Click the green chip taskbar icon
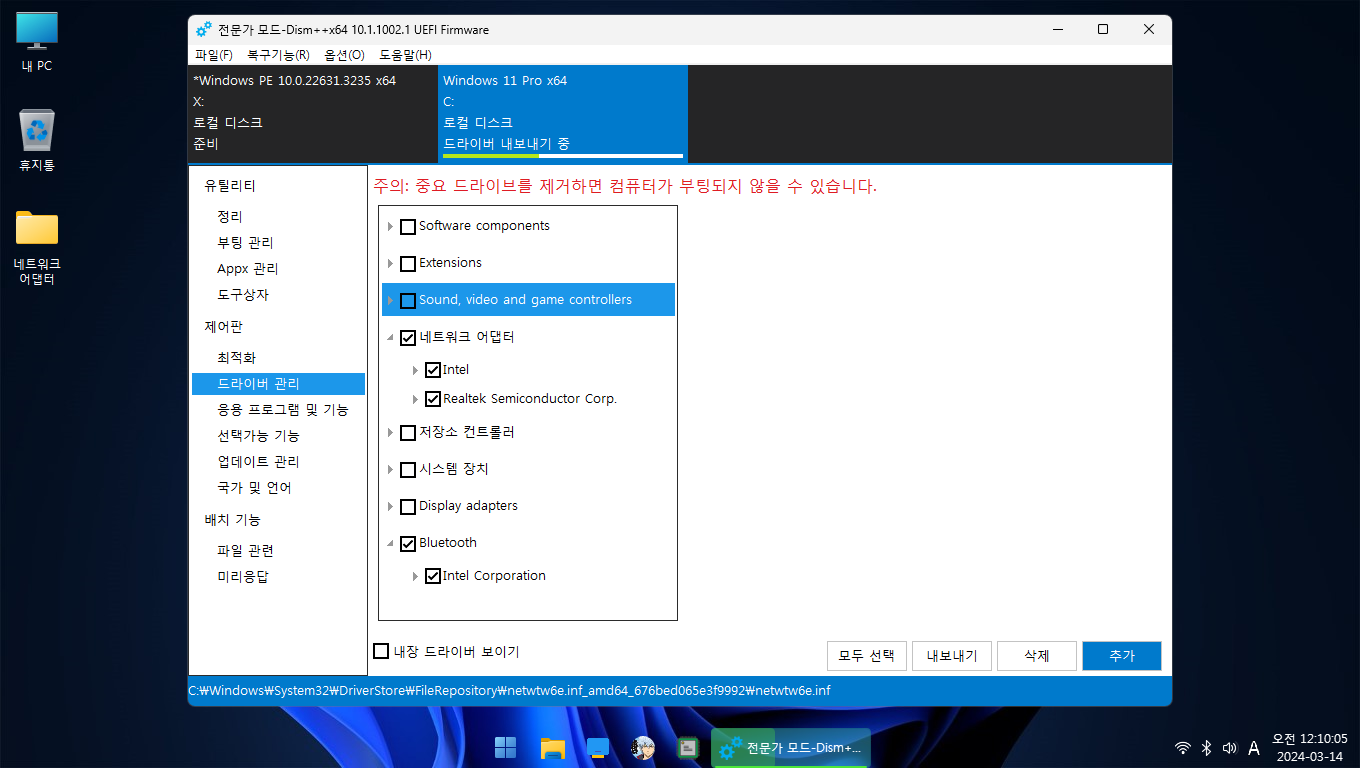This screenshot has height=768, width=1360. (x=688, y=747)
